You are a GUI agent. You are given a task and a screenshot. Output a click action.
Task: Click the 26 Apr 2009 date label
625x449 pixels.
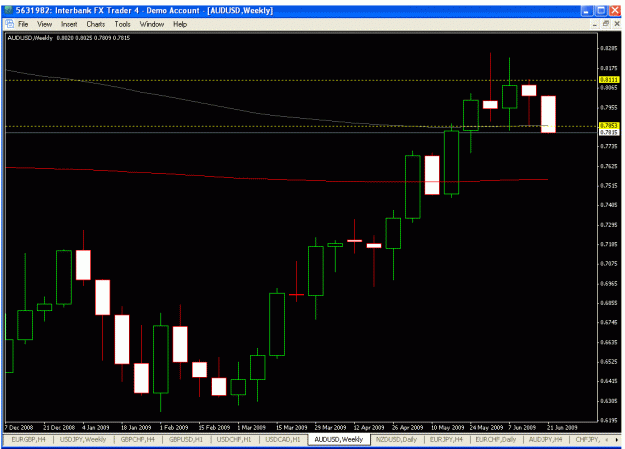pyautogui.click(x=407, y=427)
